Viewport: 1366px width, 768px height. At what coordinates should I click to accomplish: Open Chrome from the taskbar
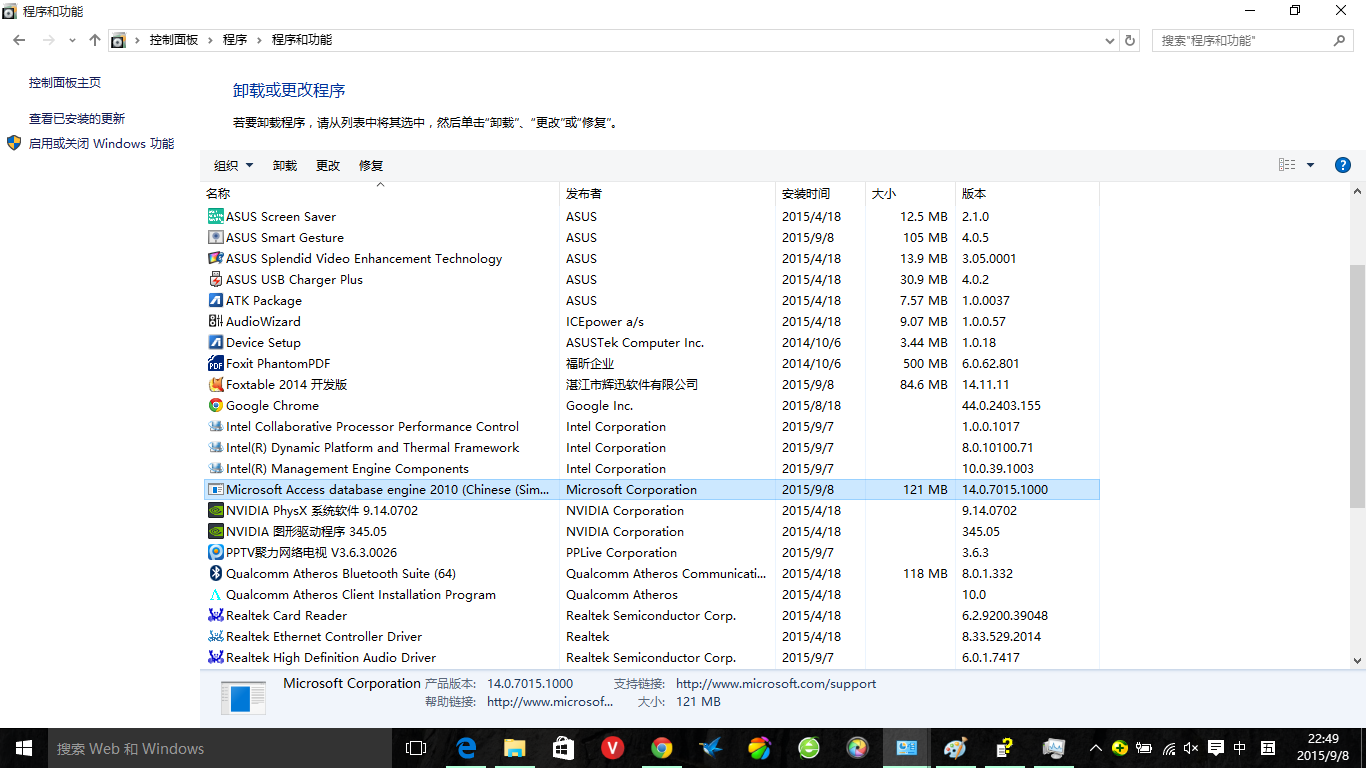pyautogui.click(x=662, y=748)
